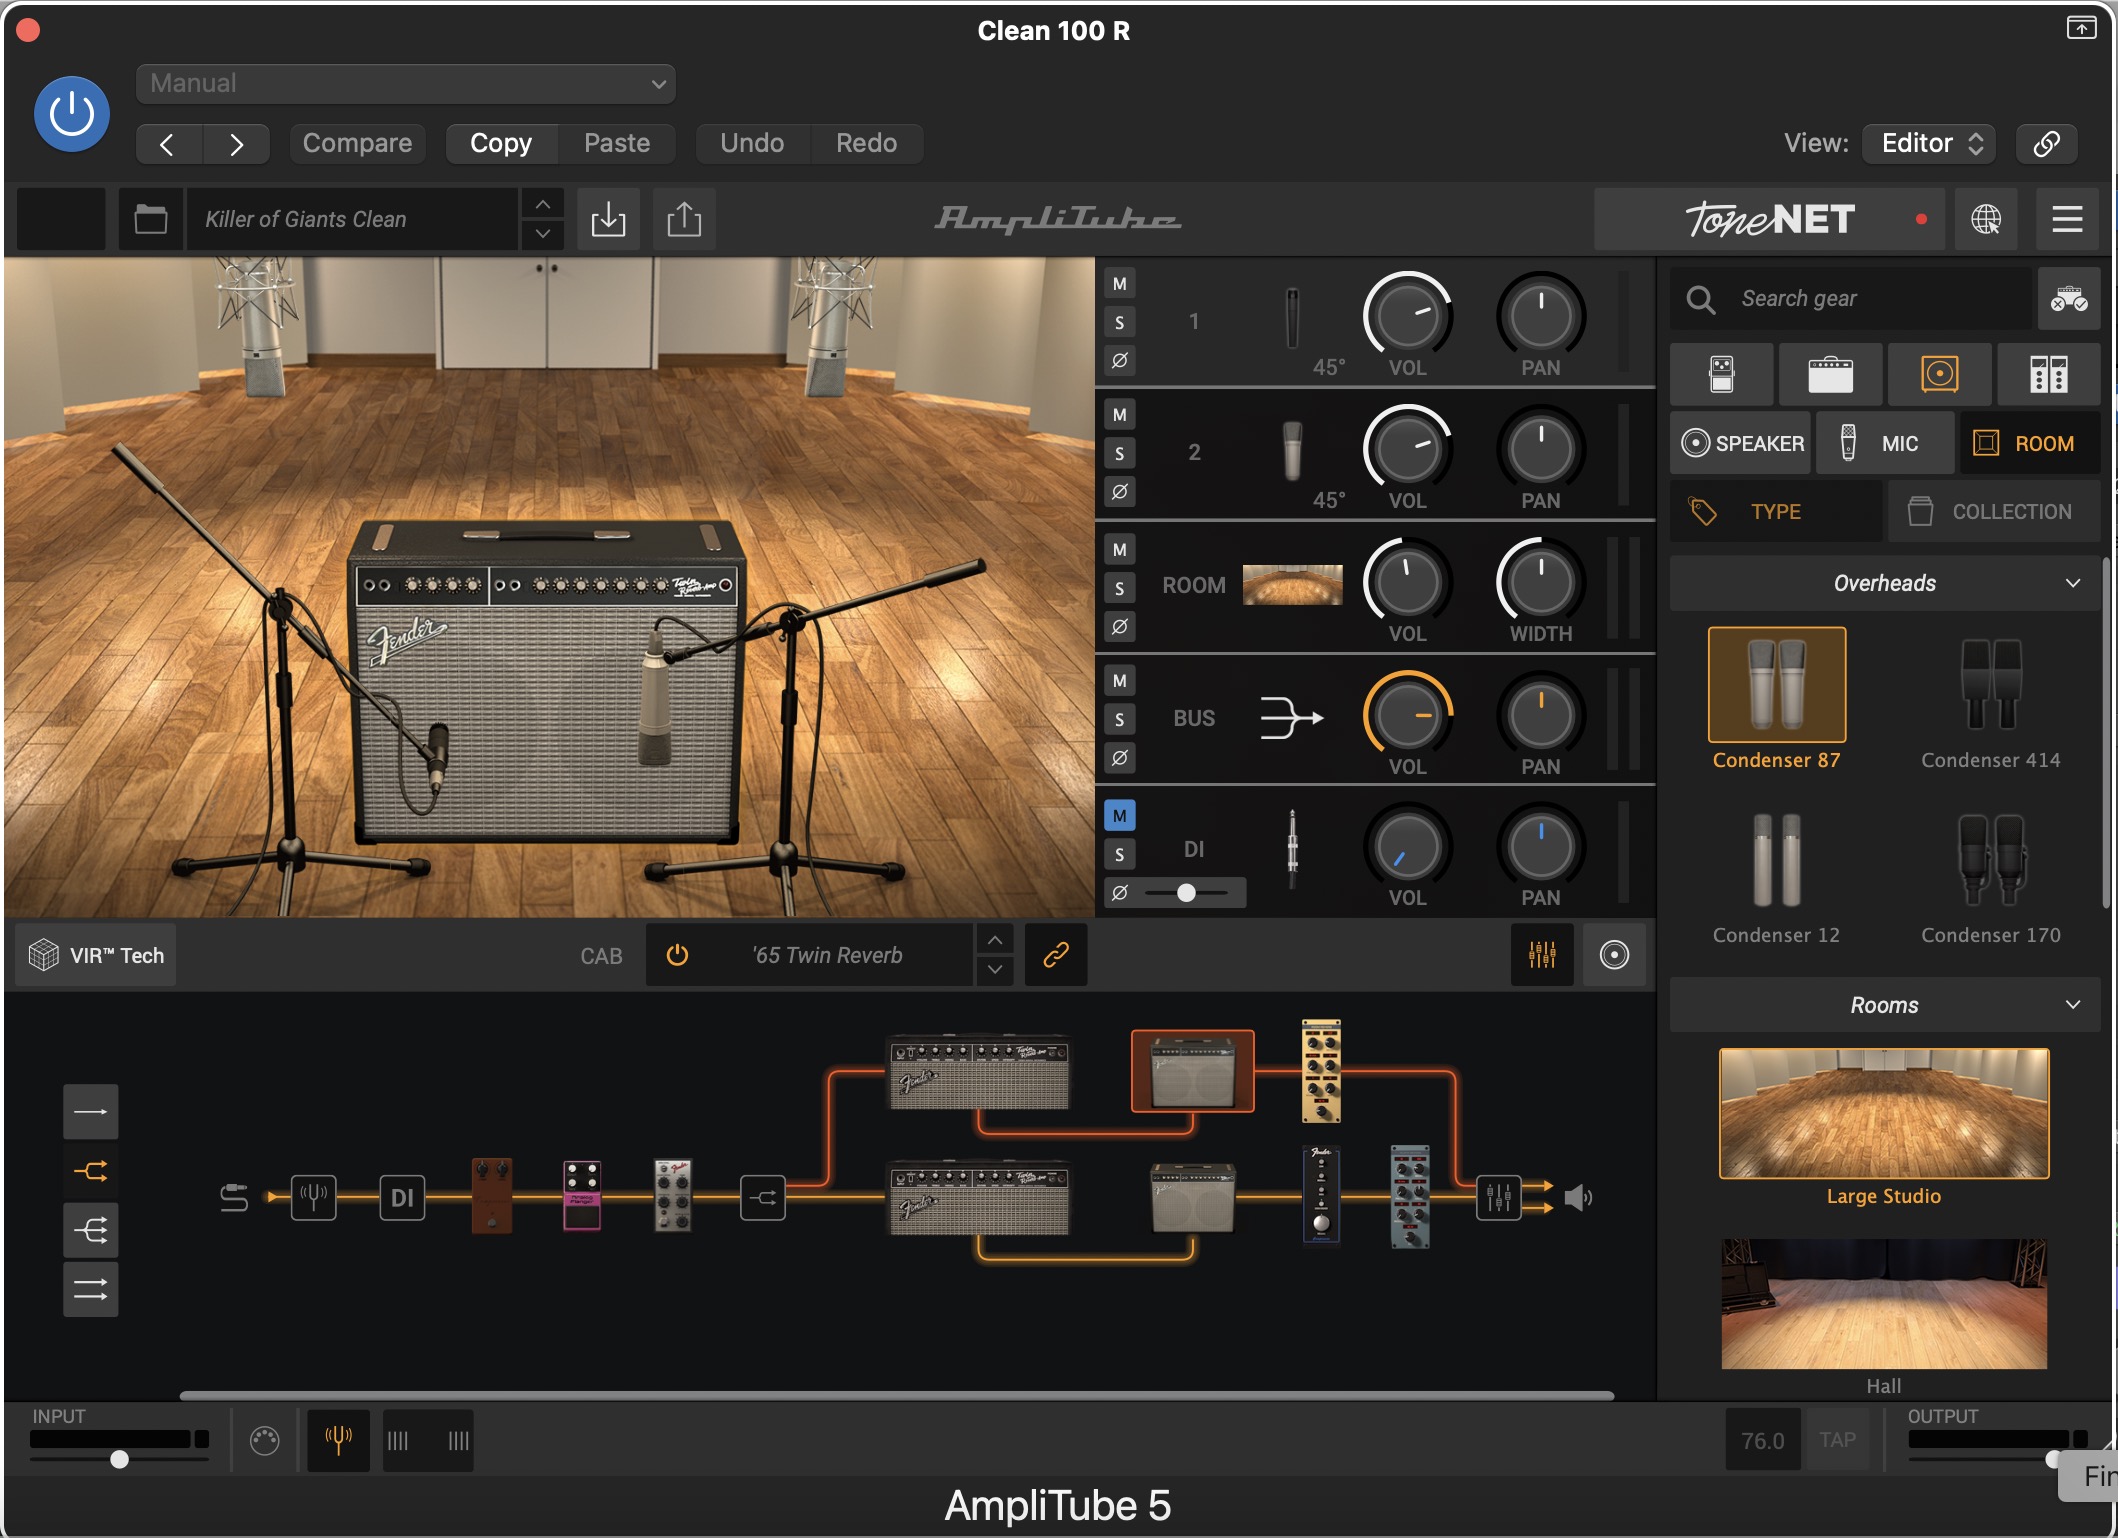This screenshot has width=2118, height=1538.
Task: Toggle the '65 Twin Reverb cab power
Action: click(677, 955)
